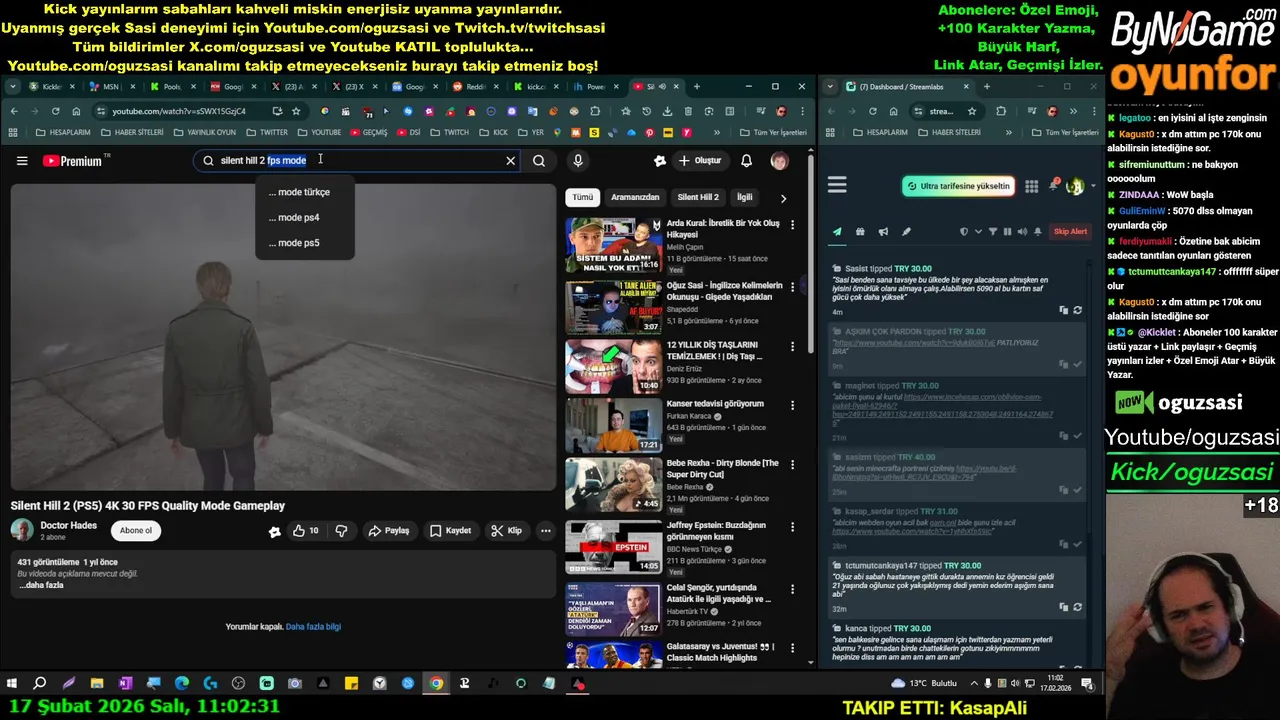Open the highlighter marker tab in Streamlabs
Screen dimensions: 1280x720
[x=907, y=232]
